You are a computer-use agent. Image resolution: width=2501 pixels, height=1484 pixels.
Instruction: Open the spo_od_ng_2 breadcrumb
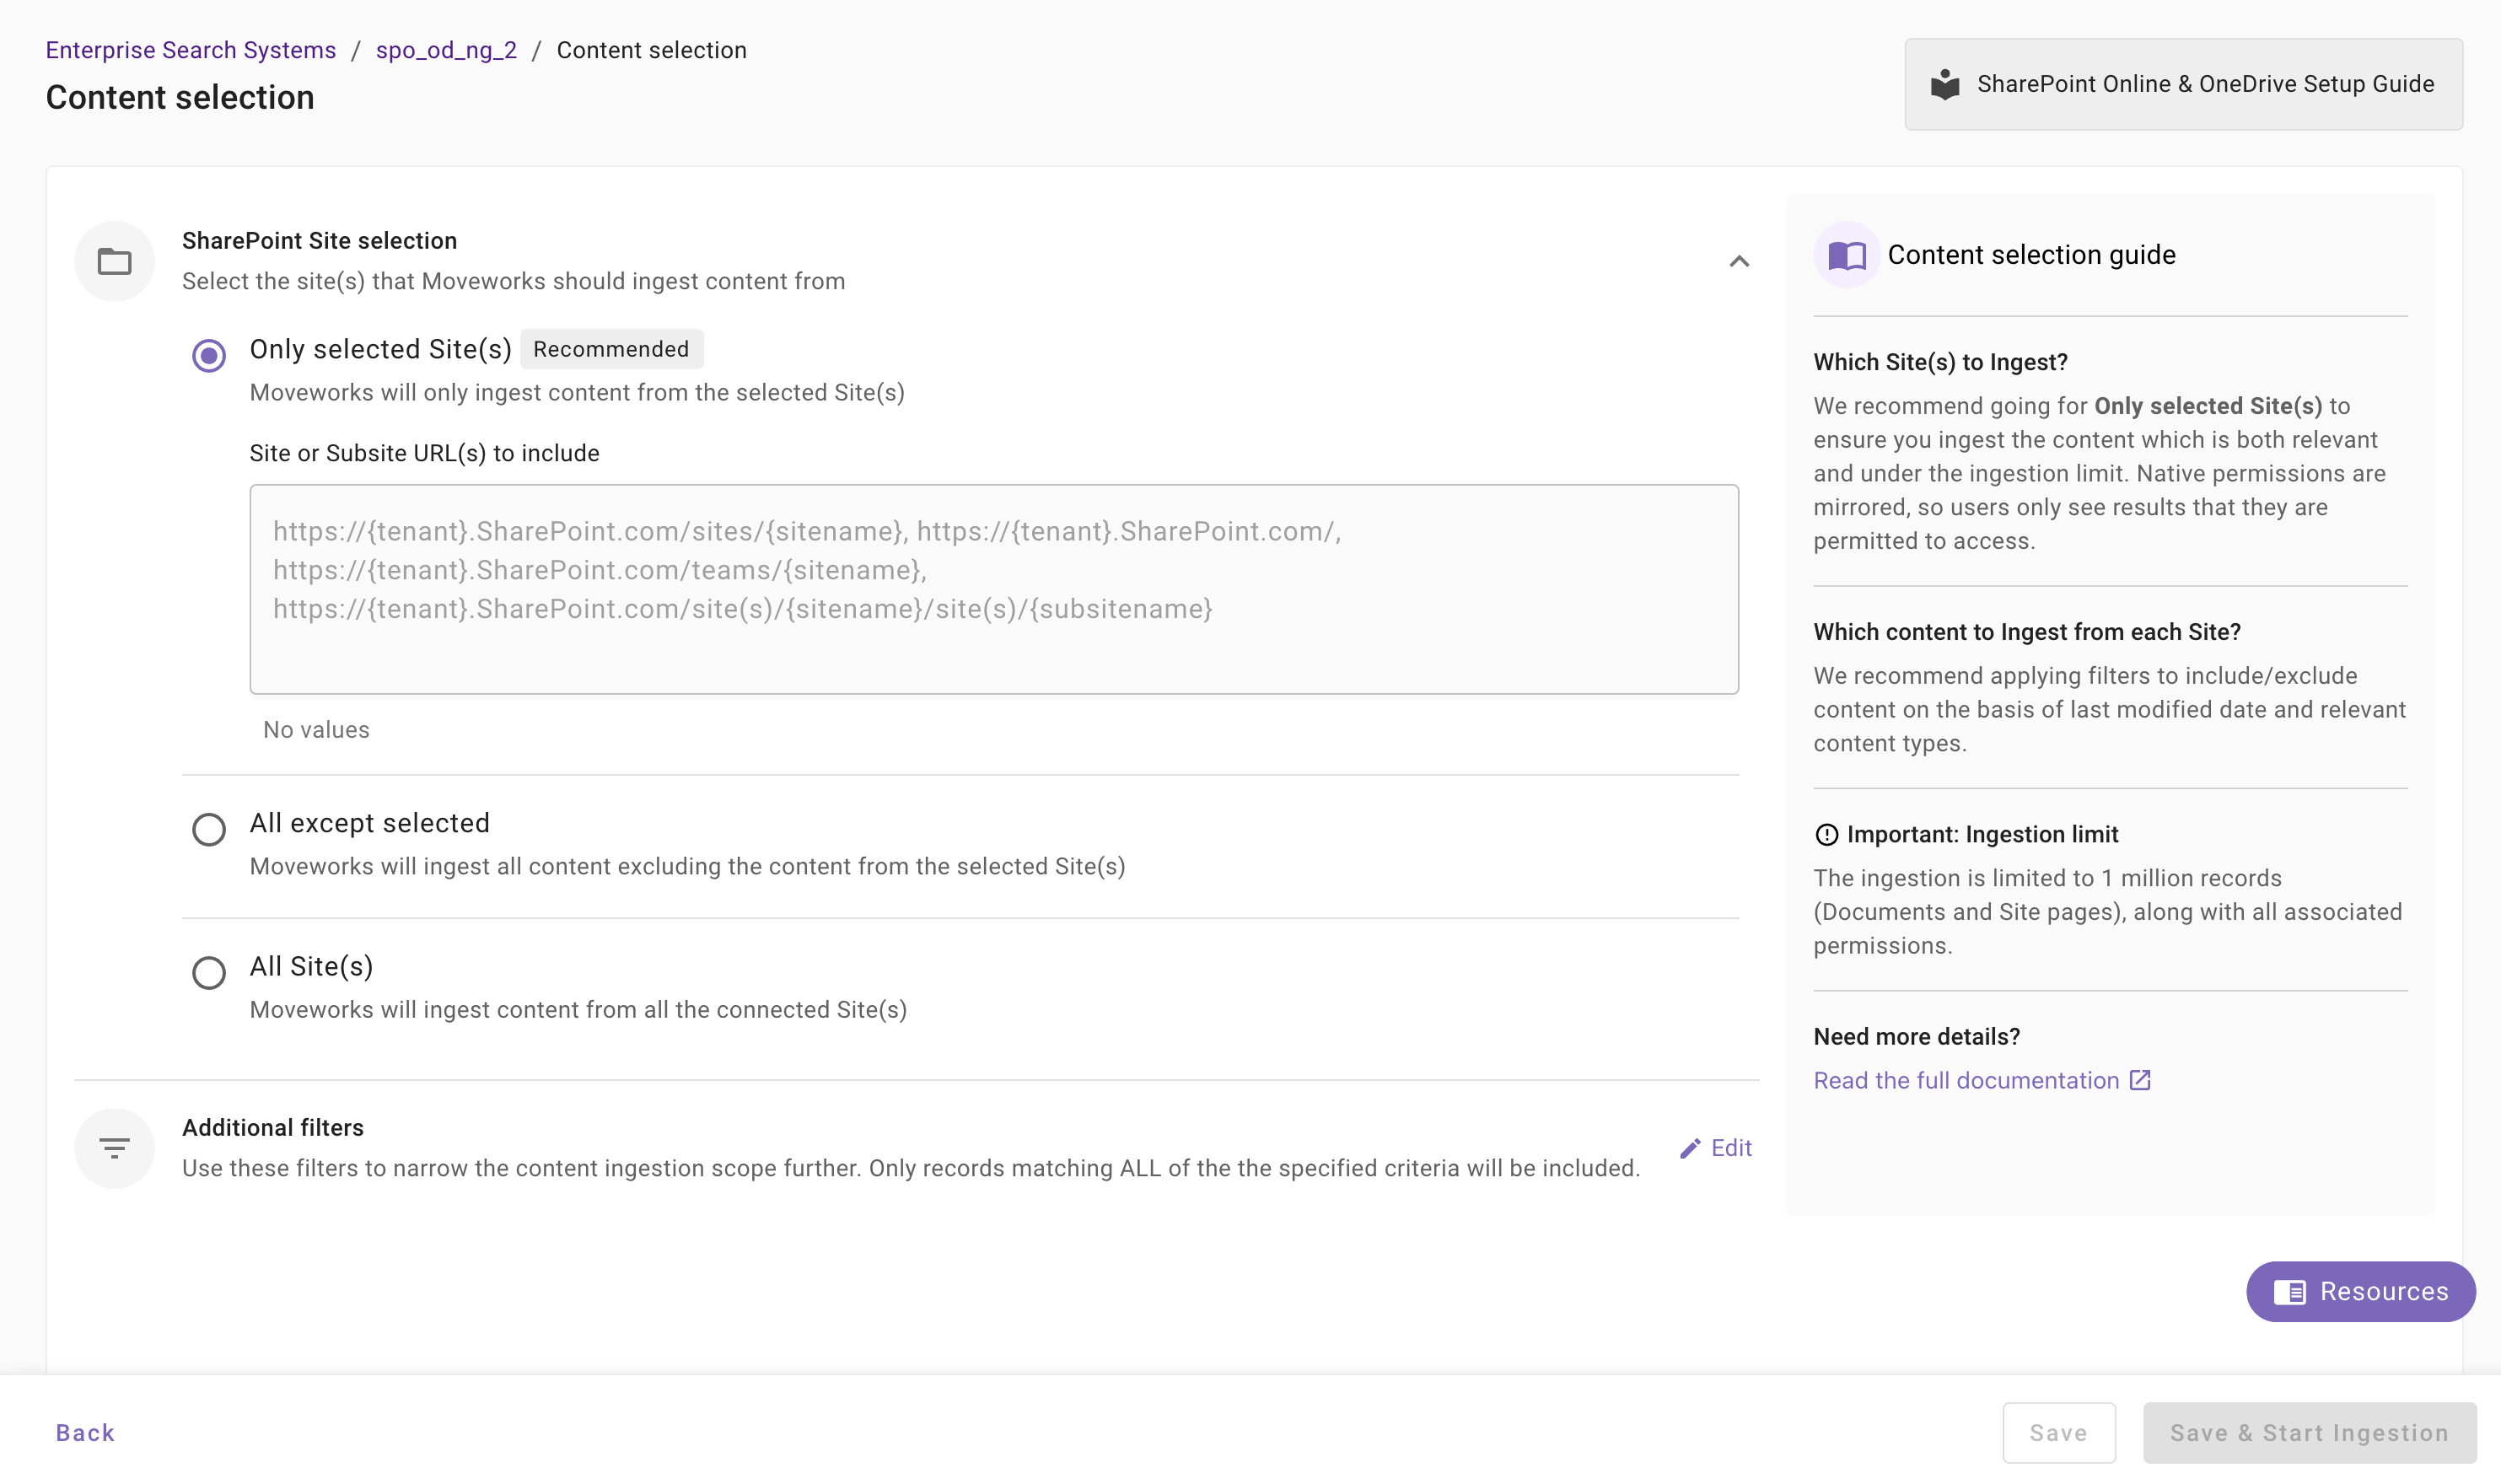coord(446,50)
